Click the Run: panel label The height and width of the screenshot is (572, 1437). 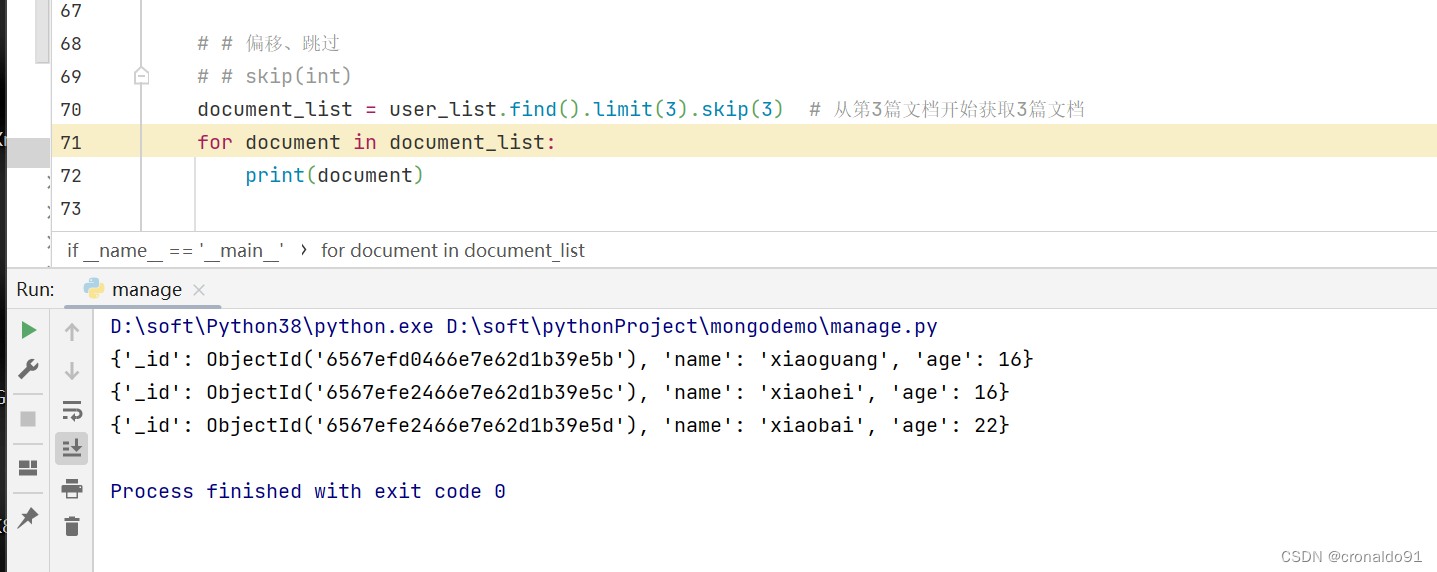point(35,290)
